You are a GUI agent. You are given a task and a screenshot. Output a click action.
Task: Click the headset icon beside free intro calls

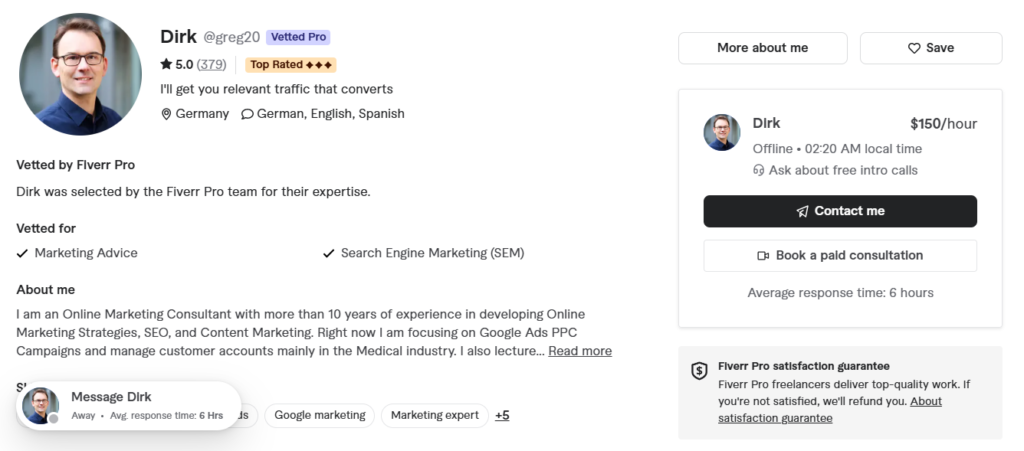coord(758,170)
